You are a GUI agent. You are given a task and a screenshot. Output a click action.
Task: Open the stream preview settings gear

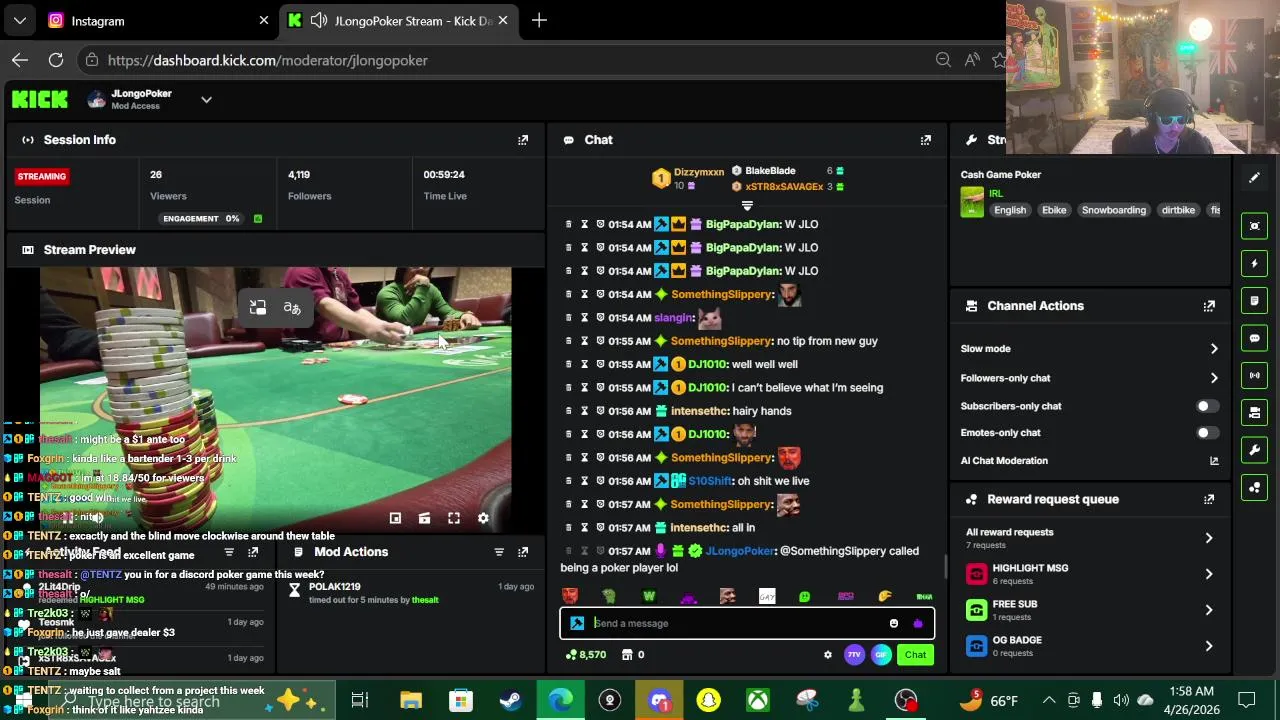(483, 518)
